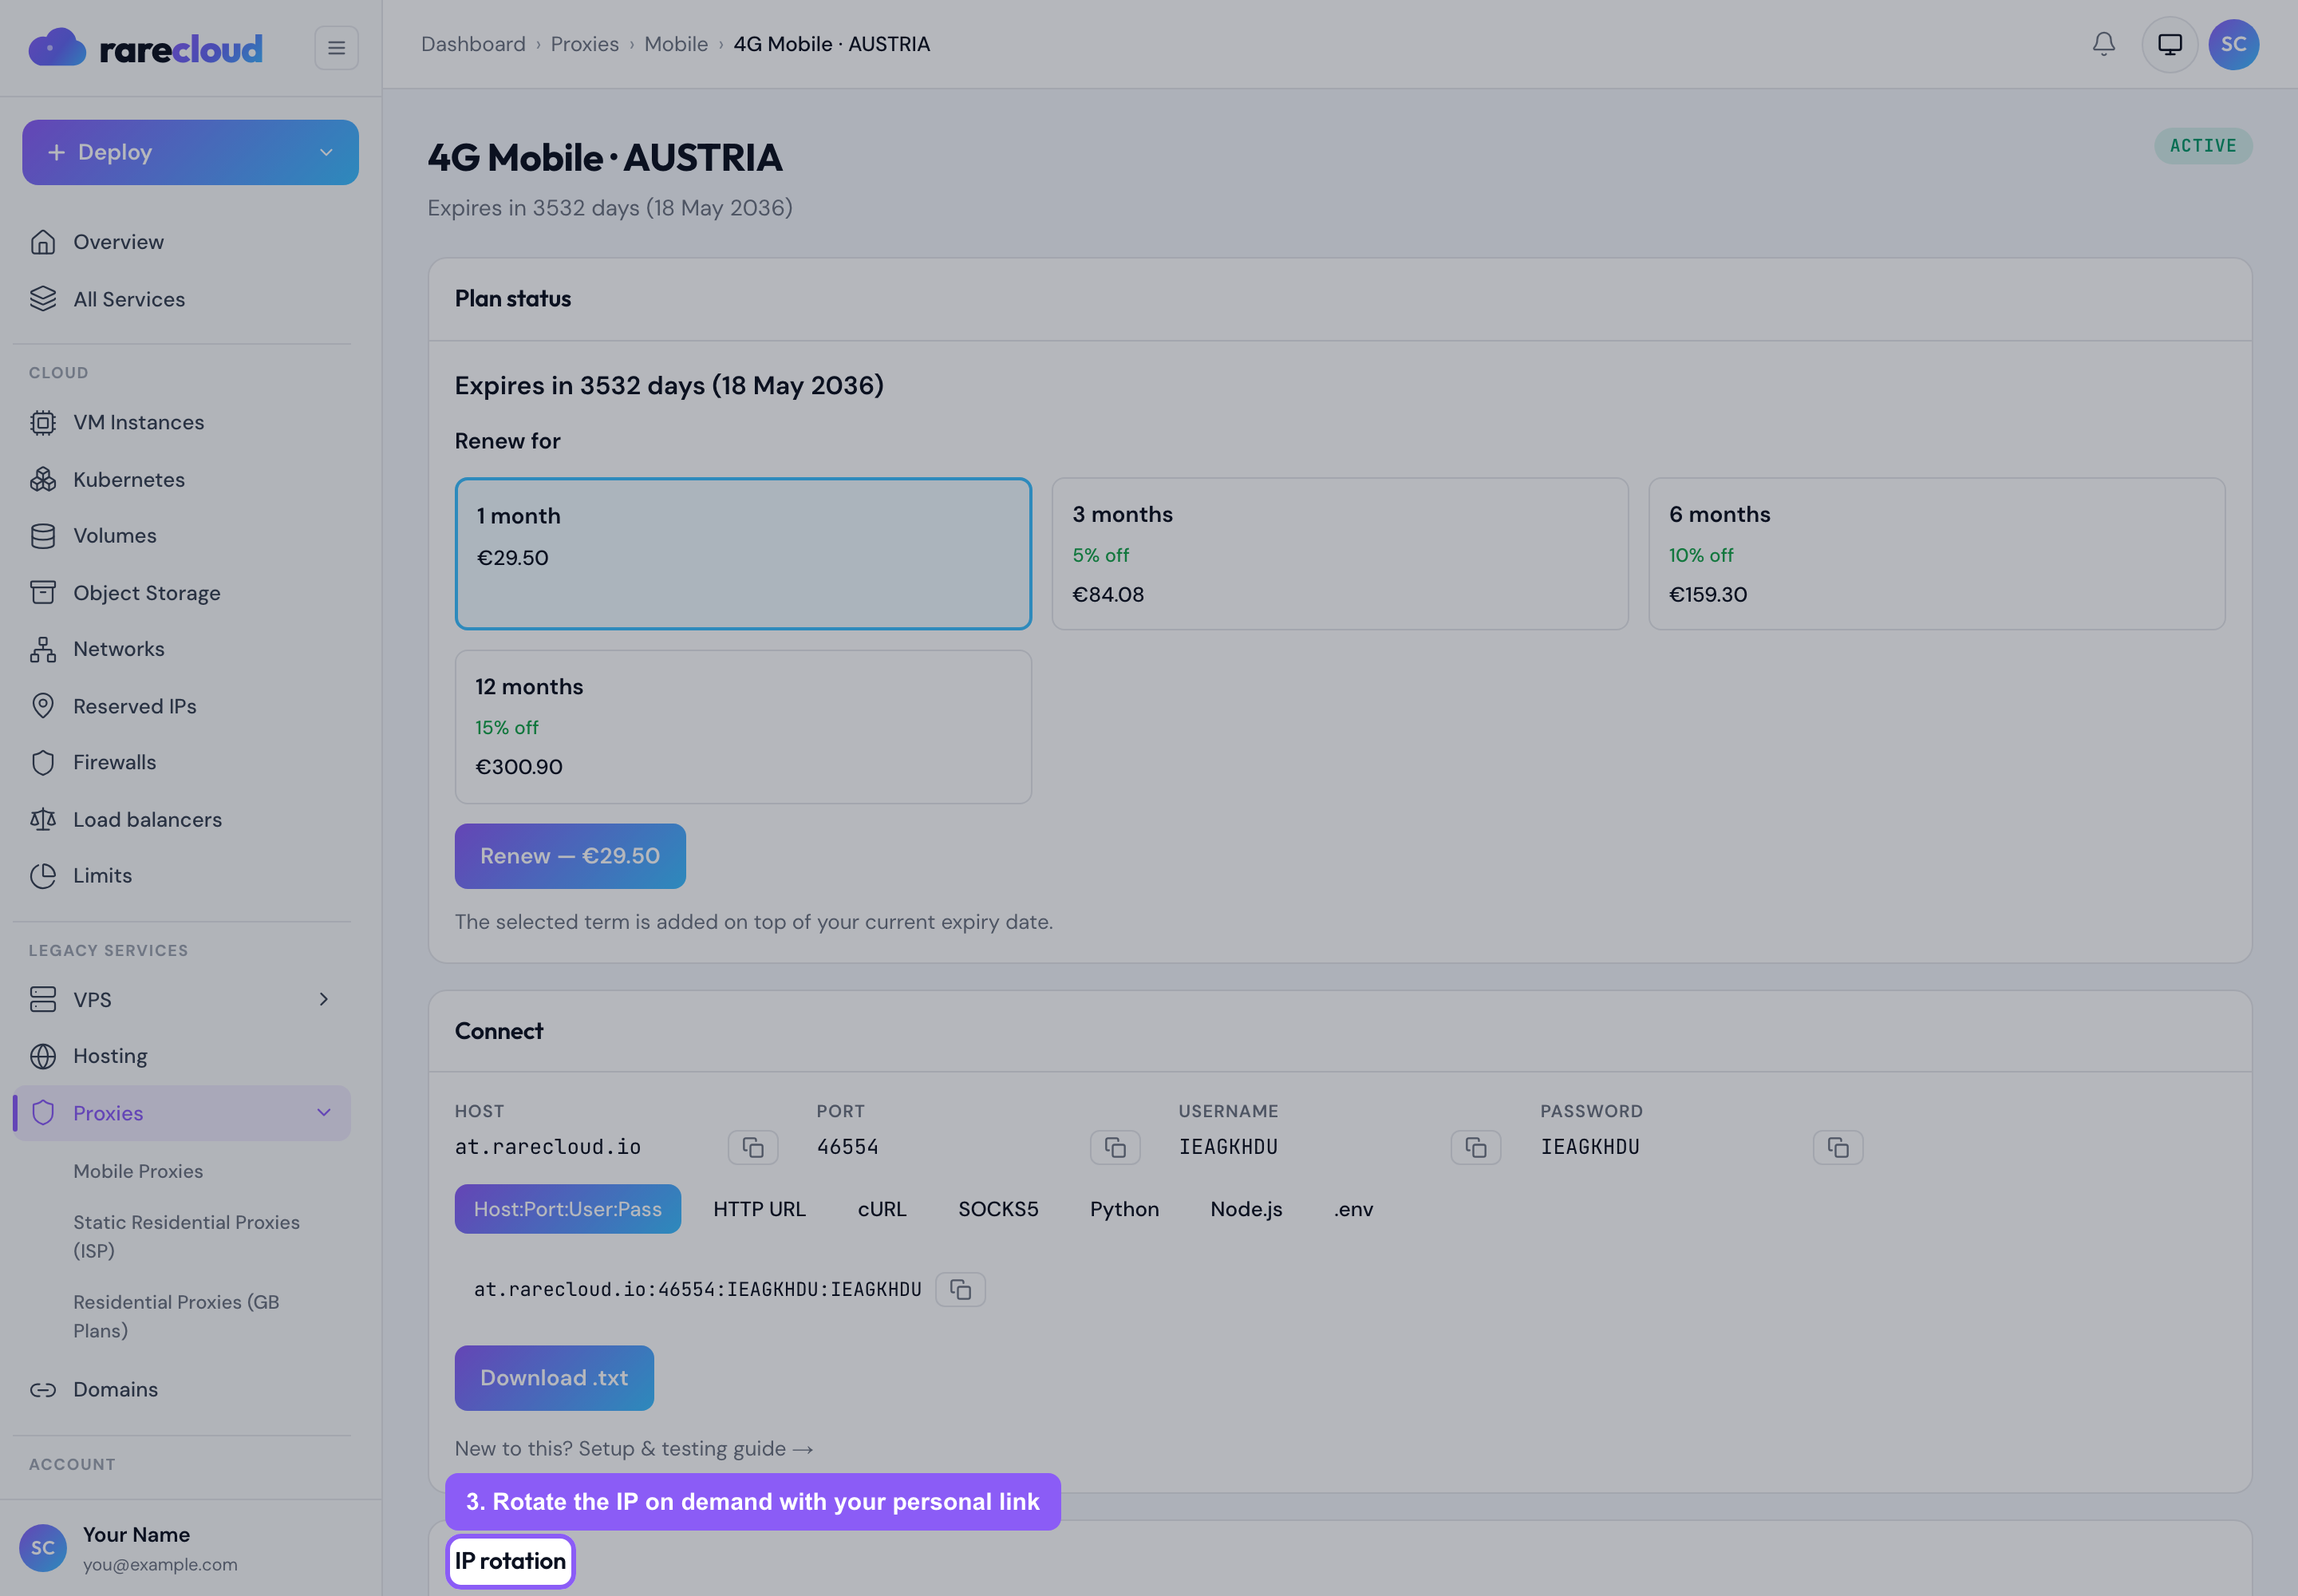Collapse the Proxies submenu chevron
Screen dimensions: 2298x1596
tap(323, 1112)
